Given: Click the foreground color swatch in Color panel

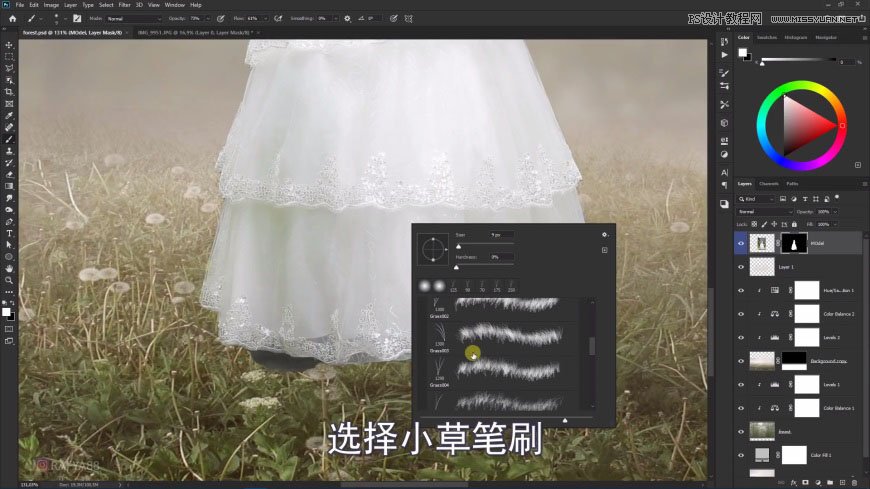Looking at the screenshot, I should (x=742, y=53).
